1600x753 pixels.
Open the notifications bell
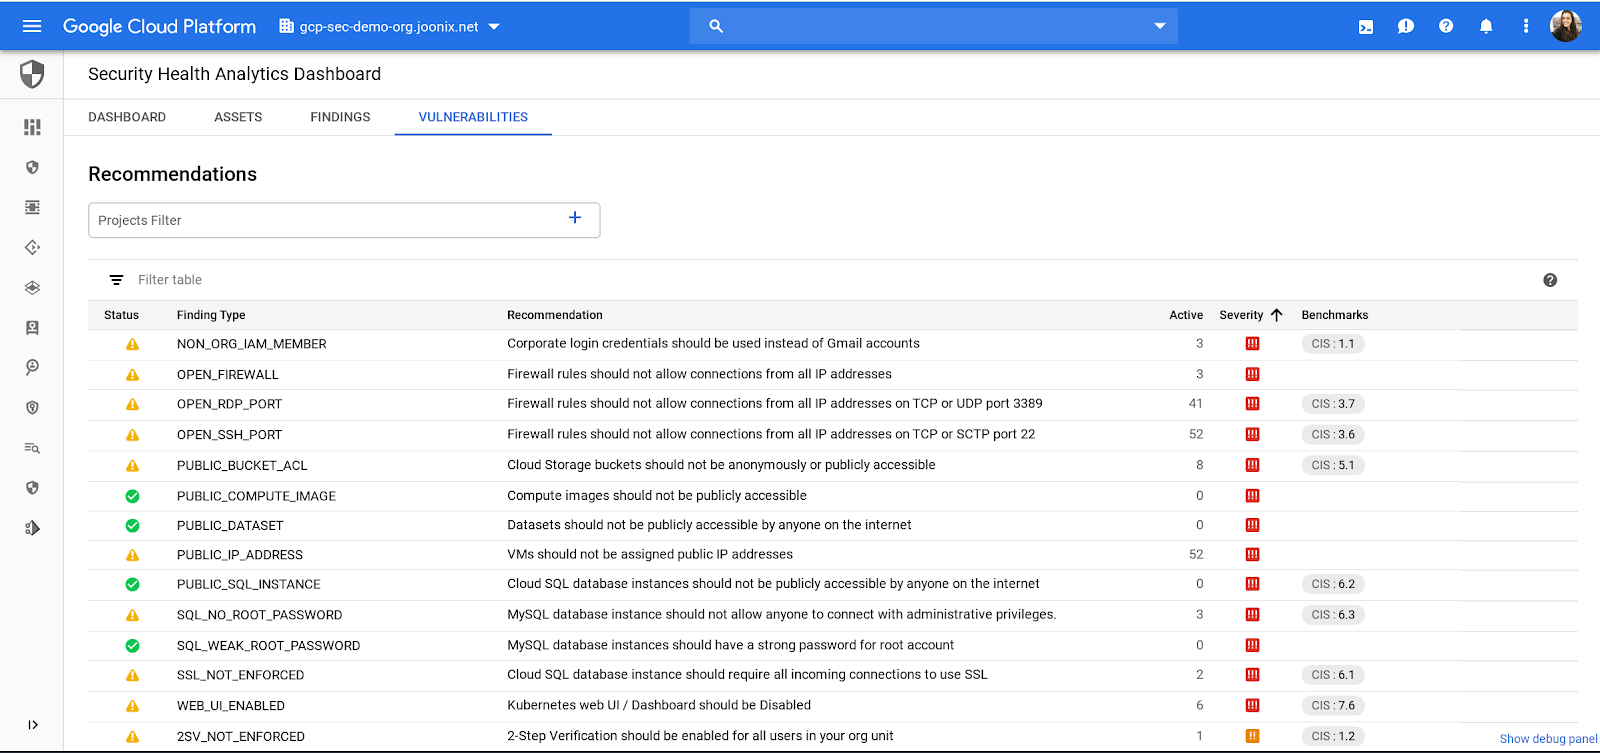1486,26
